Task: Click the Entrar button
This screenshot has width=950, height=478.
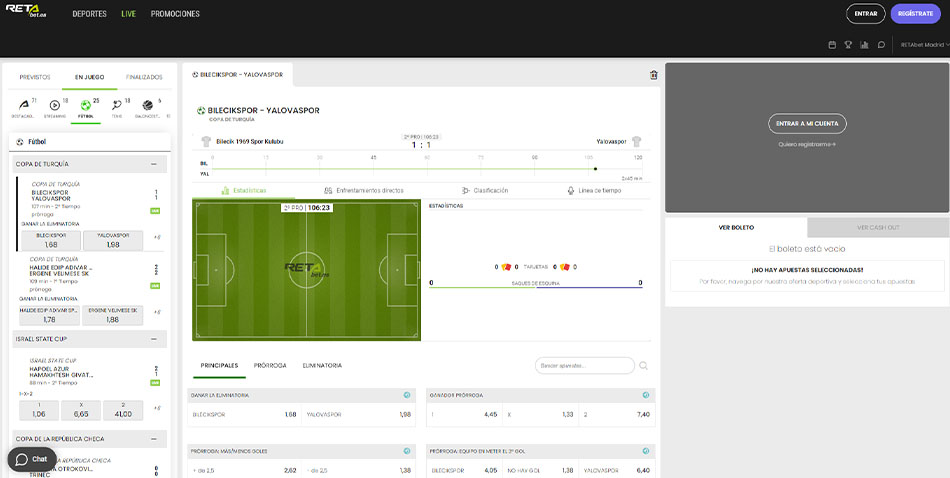Action: (x=866, y=14)
